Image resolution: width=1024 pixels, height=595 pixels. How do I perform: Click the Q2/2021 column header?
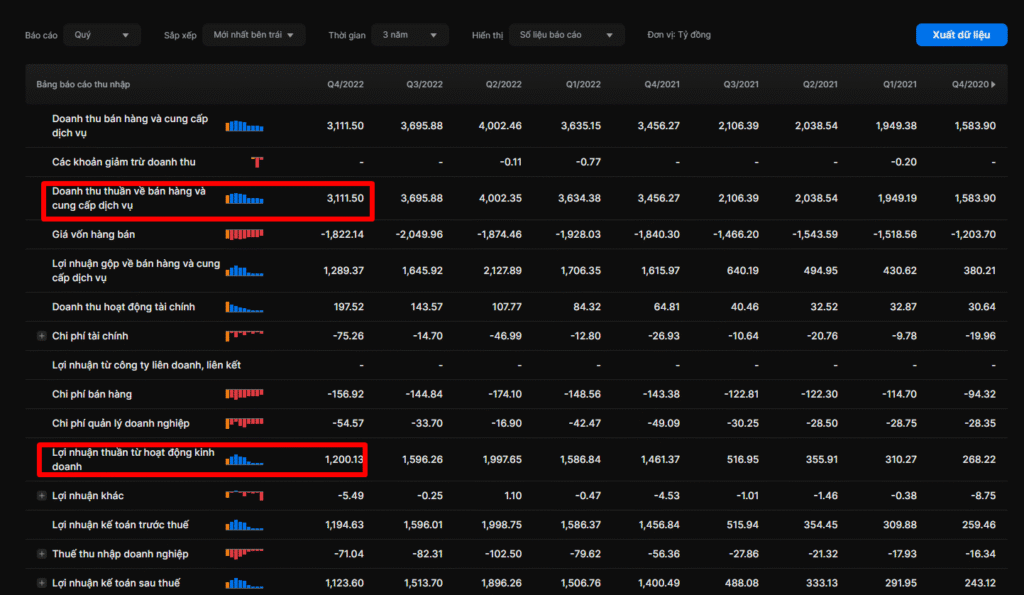pyautogui.click(x=820, y=84)
